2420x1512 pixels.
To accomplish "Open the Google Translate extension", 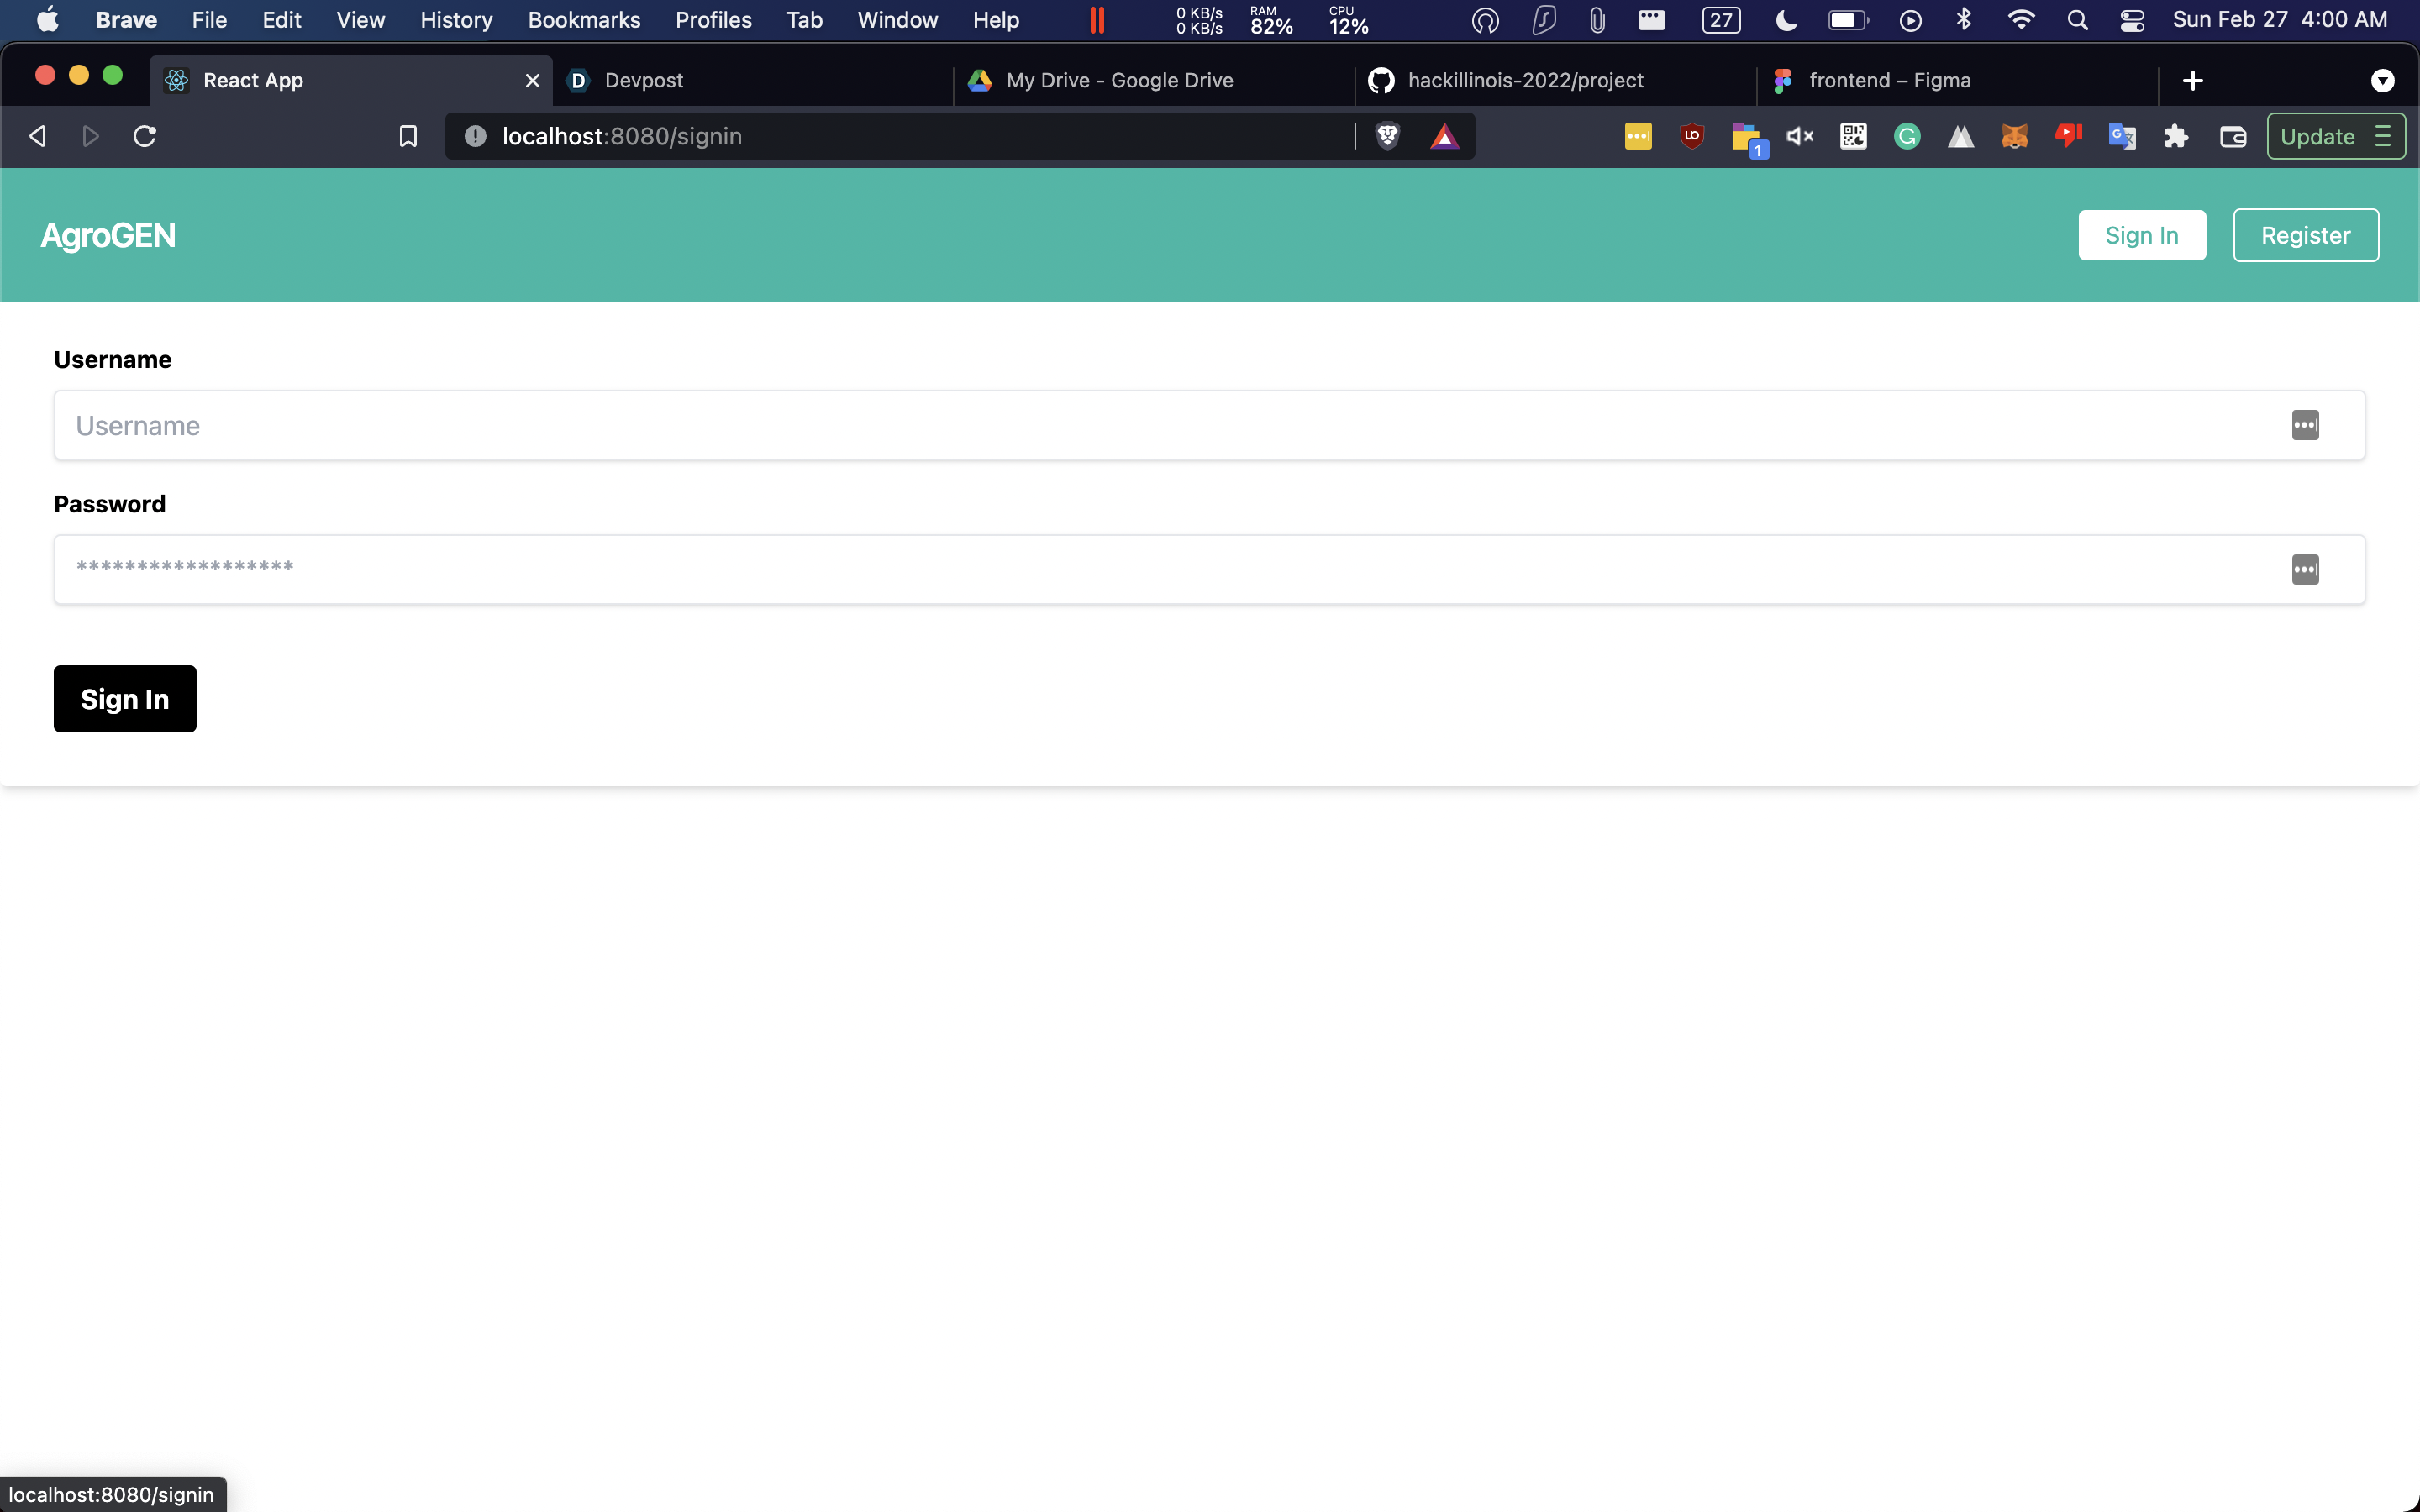I will click(2122, 136).
